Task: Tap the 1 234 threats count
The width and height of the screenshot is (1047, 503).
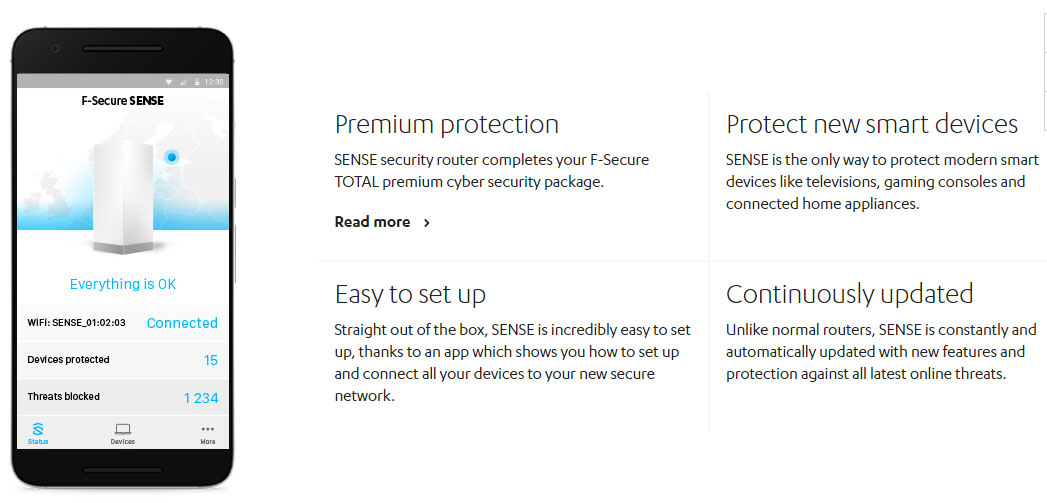Action: coord(201,398)
